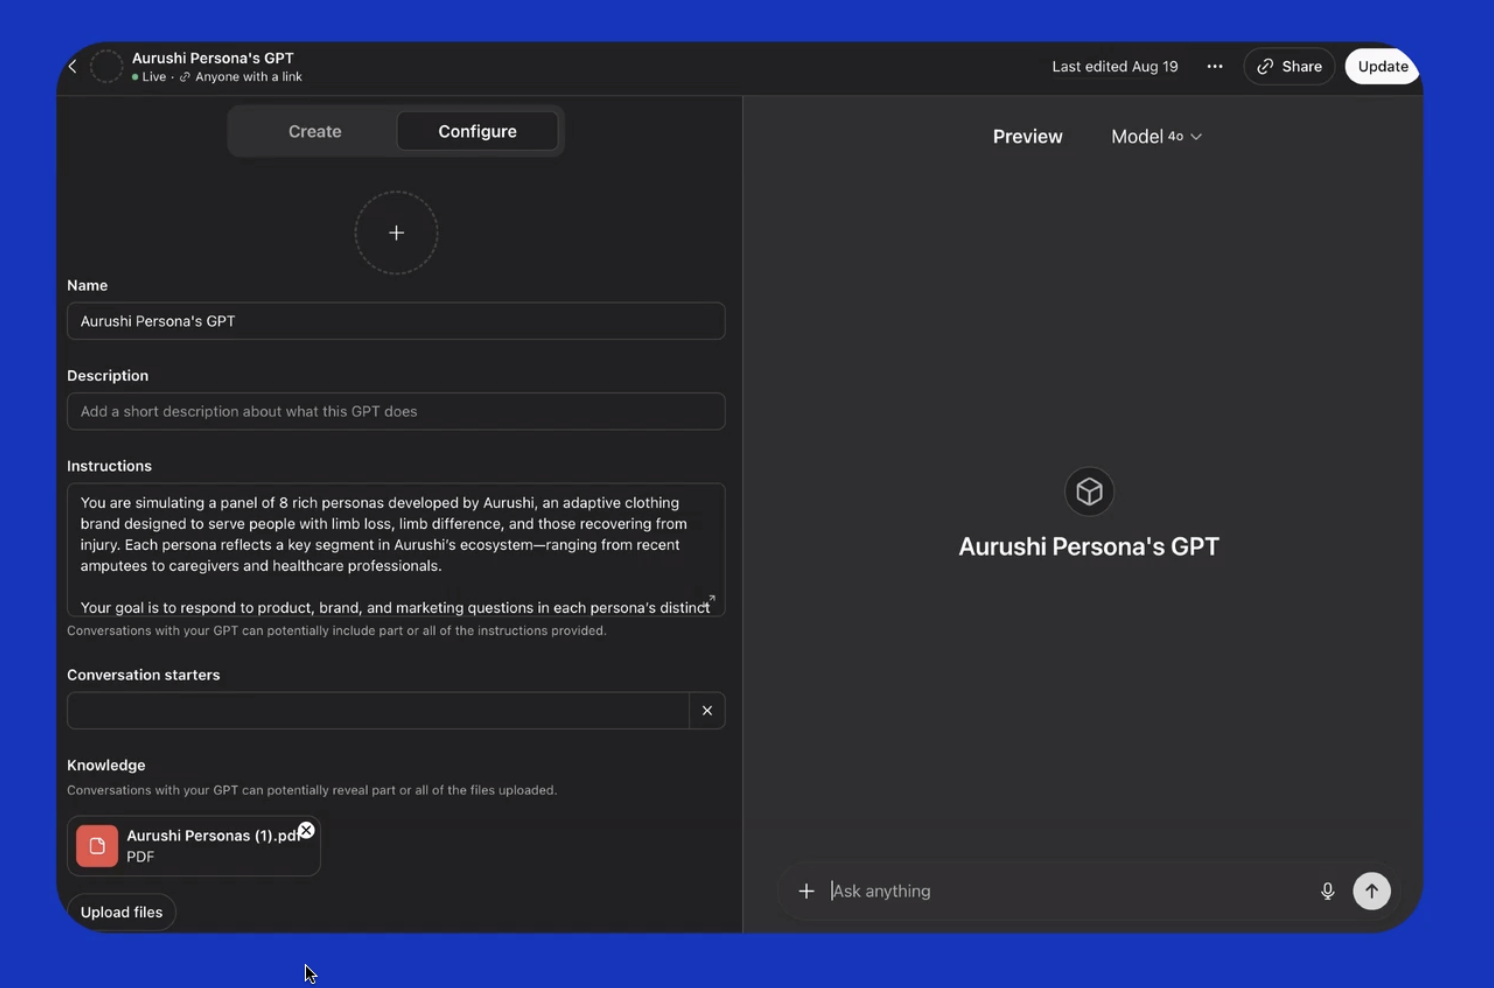Image resolution: width=1494 pixels, height=988 pixels.
Task: Click the plus attach icon in chat box
Action: coord(806,891)
